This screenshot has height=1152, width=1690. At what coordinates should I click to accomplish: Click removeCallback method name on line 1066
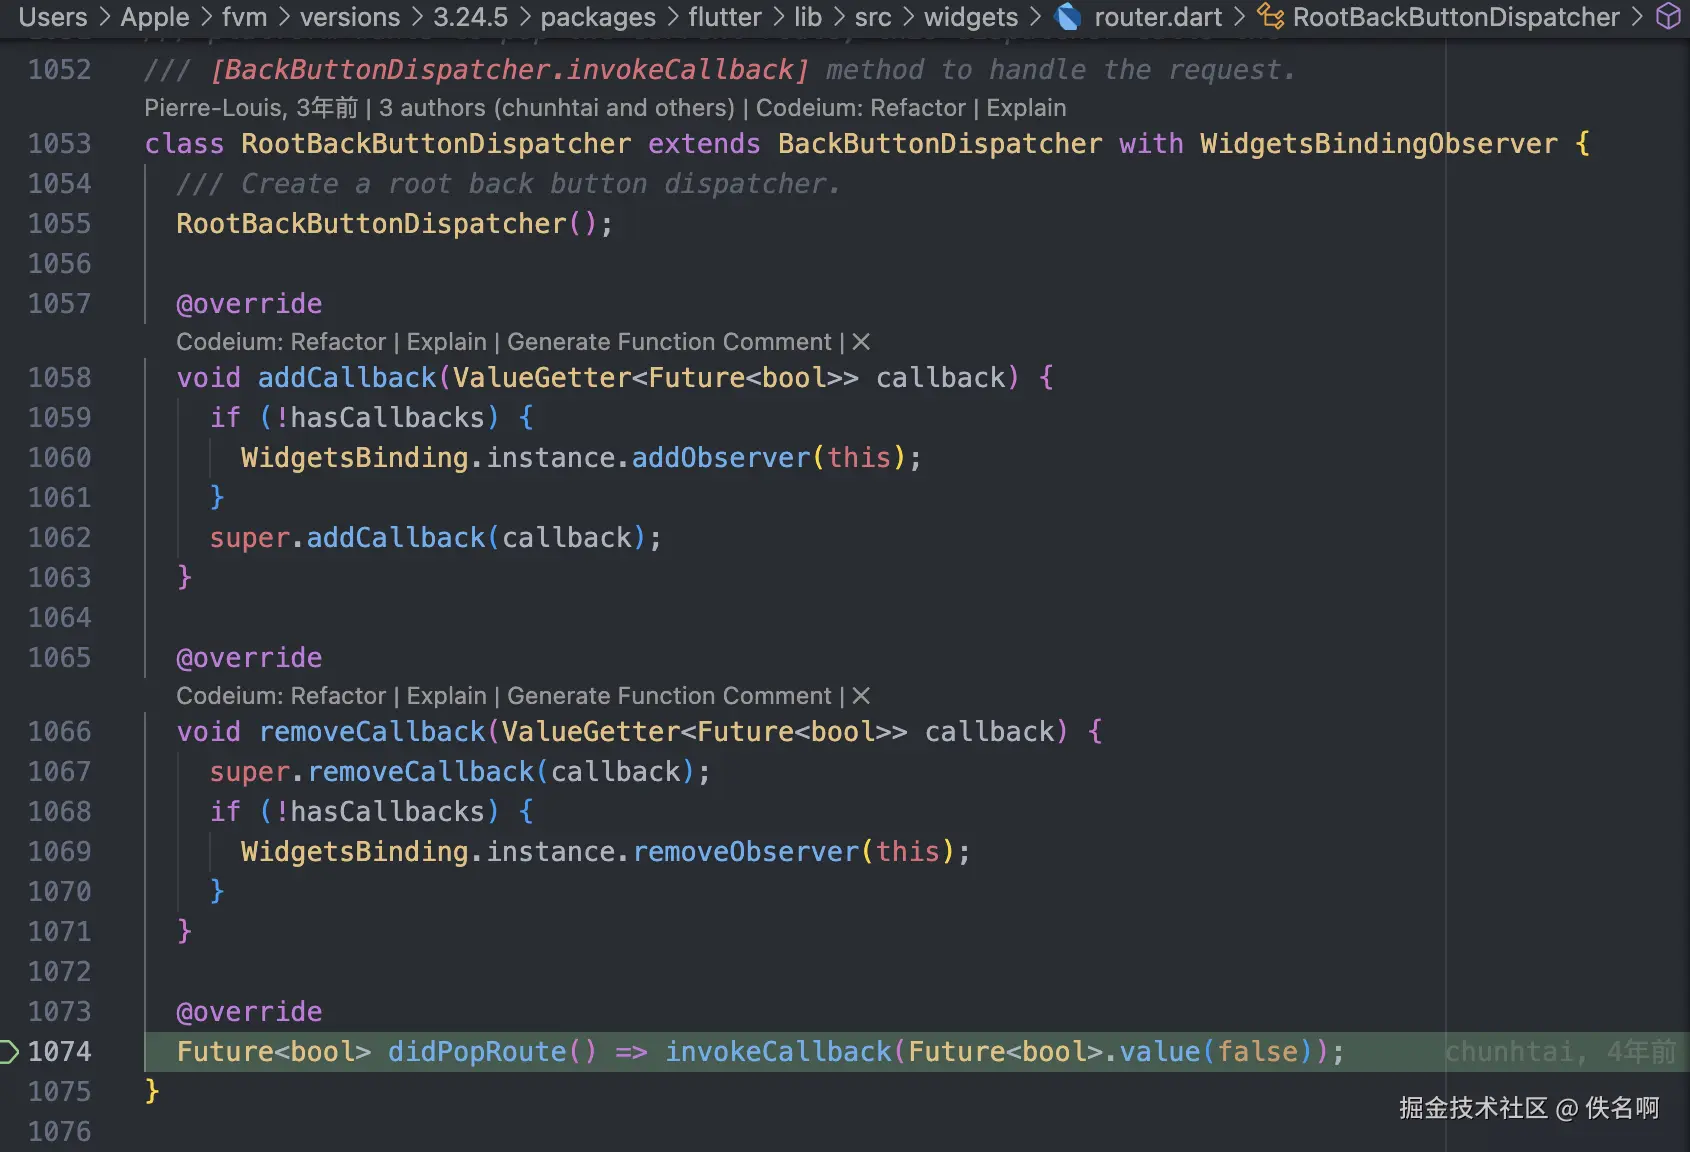(372, 732)
